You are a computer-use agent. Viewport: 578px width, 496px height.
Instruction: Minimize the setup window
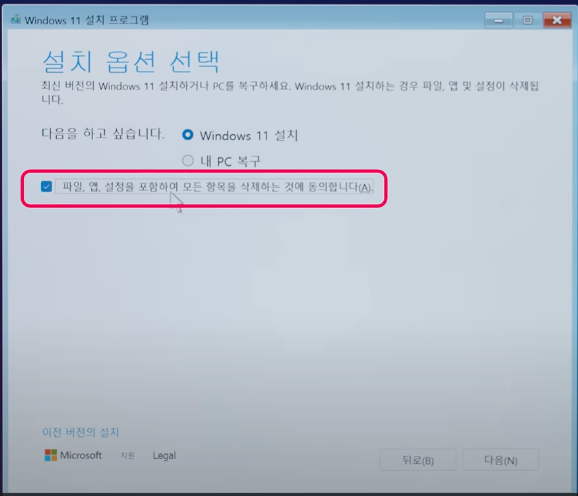tap(498, 20)
